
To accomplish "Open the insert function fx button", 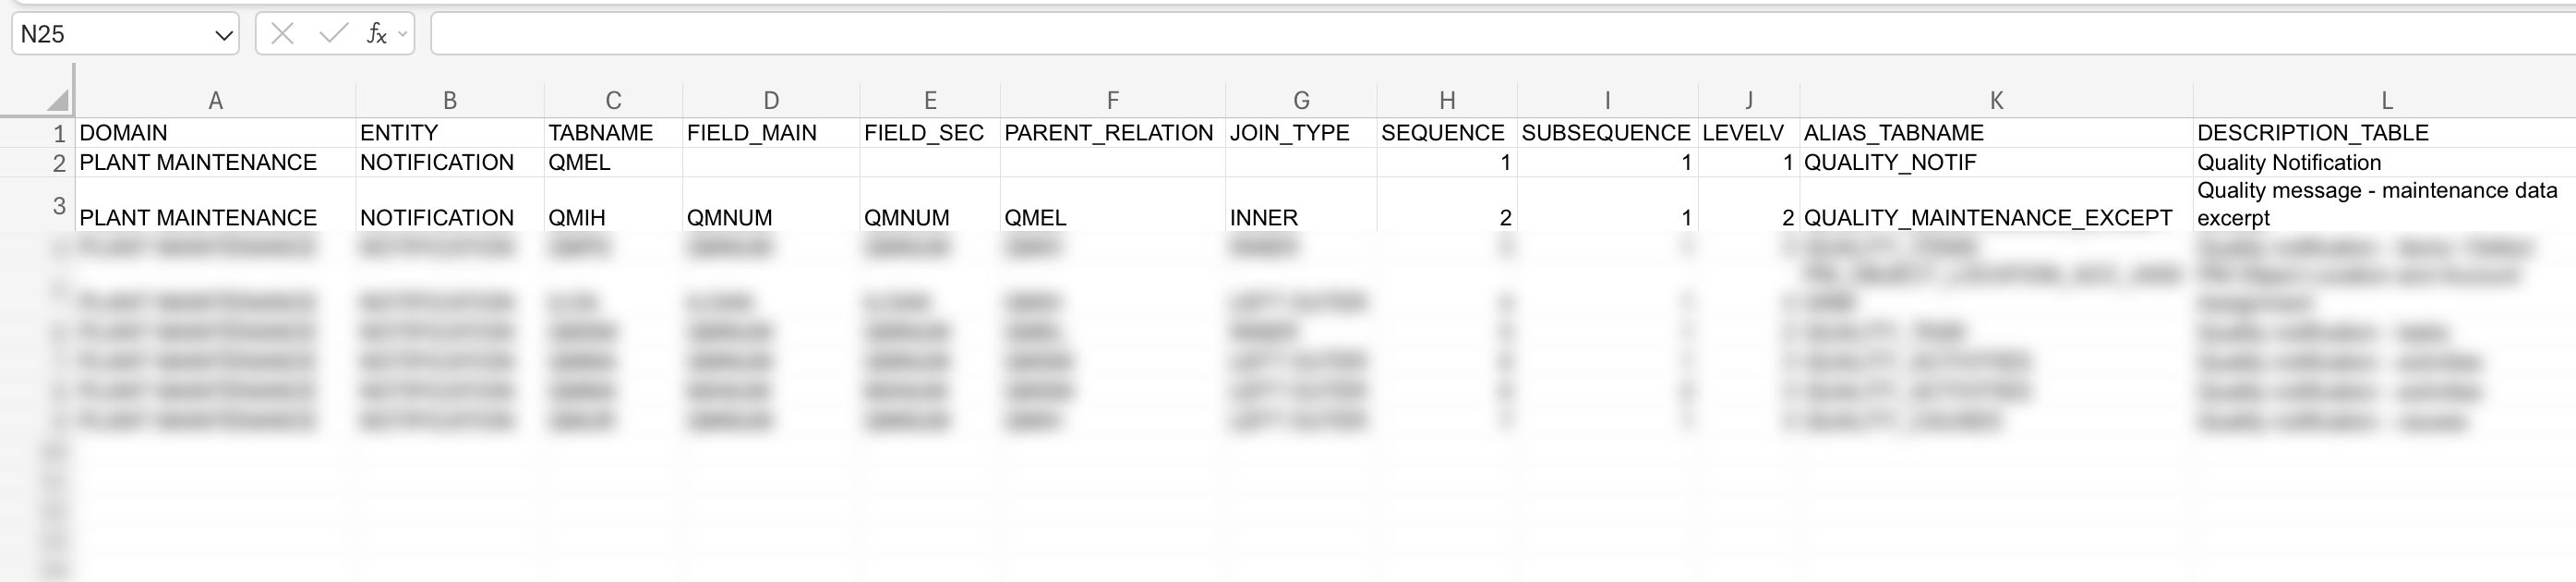I will pos(376,35).
